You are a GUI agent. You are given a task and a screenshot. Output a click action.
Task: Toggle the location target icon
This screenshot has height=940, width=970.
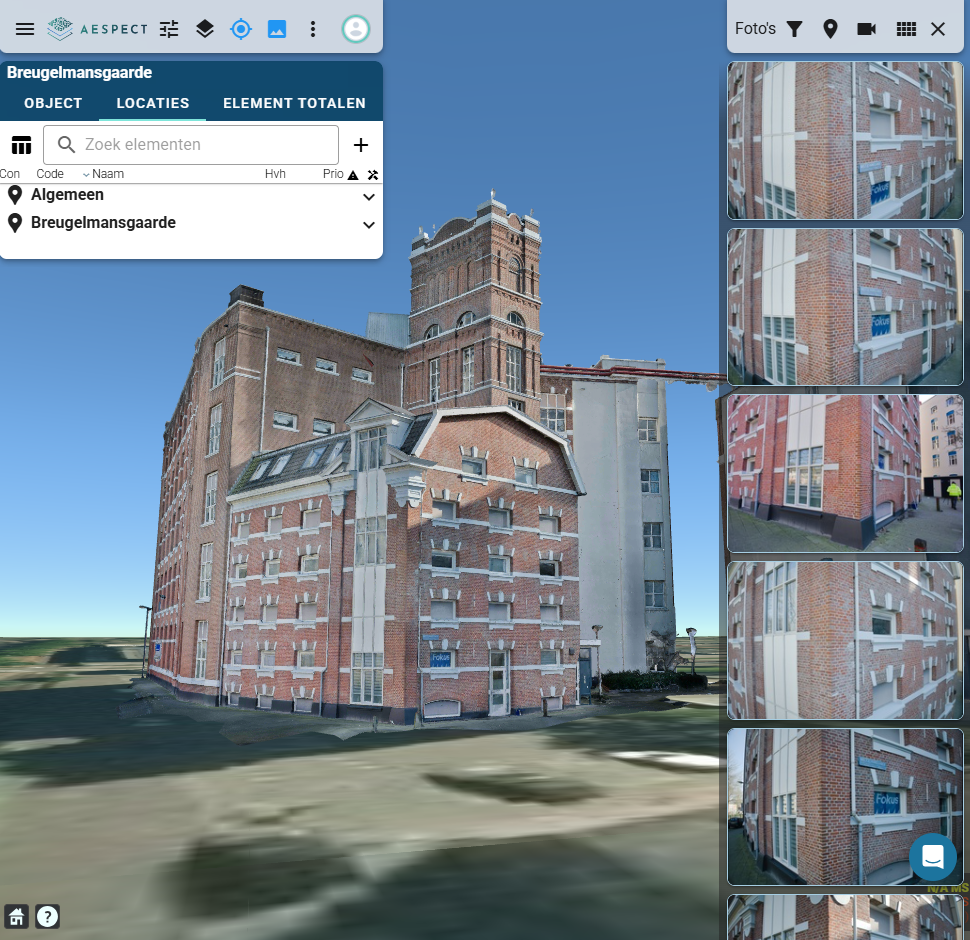[241, 29]
